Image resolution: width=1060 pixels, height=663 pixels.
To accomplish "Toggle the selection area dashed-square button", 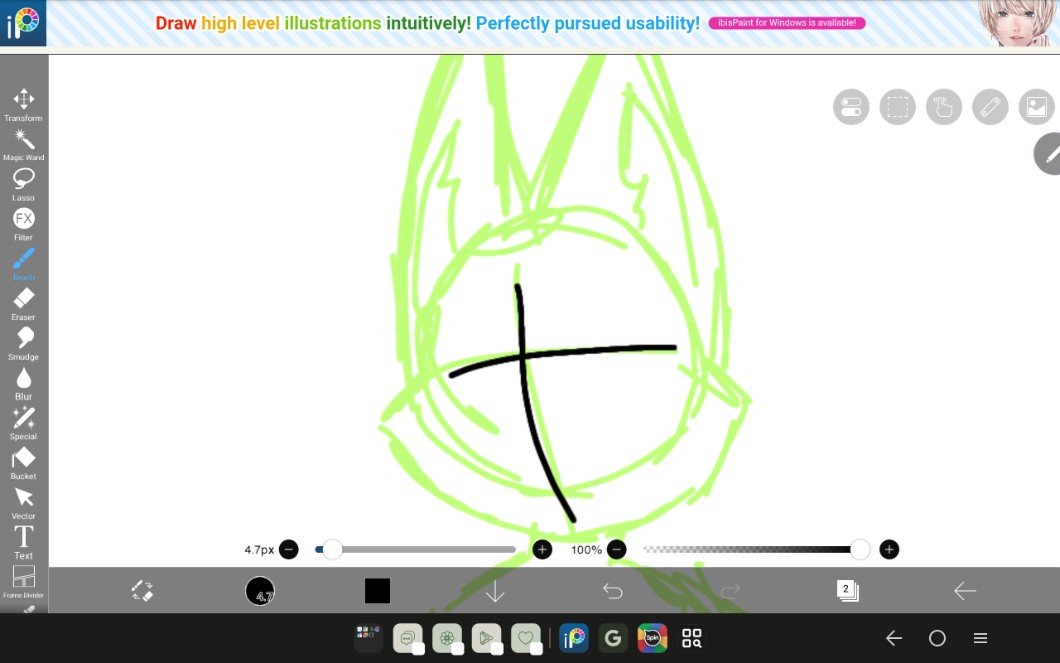I will click(897, 107).
